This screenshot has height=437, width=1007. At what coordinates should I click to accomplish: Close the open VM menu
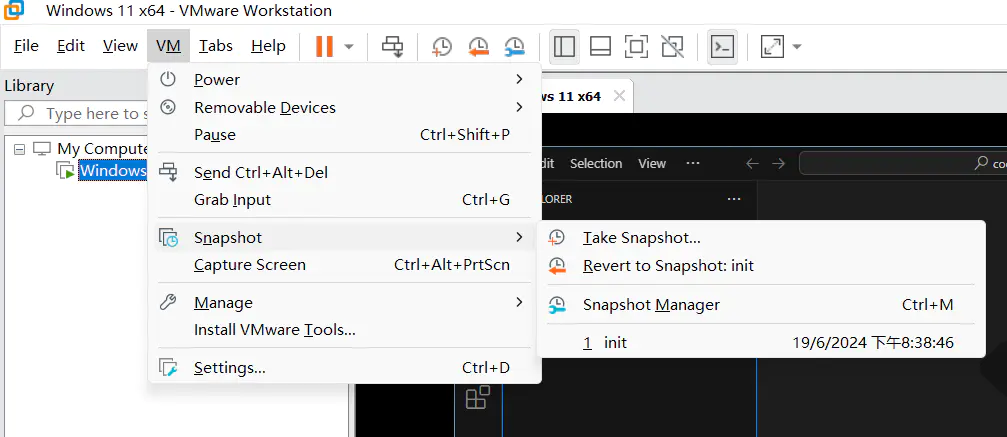pyautogui.click(x=168, y=46)
